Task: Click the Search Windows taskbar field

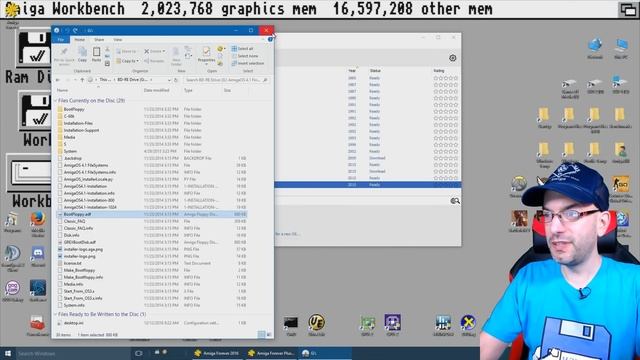Action: tap(73, 353)
